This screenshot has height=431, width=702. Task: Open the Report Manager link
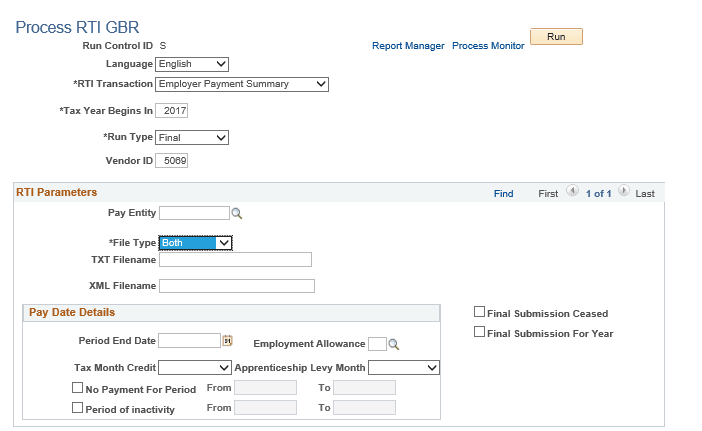[x=408, y=46]
